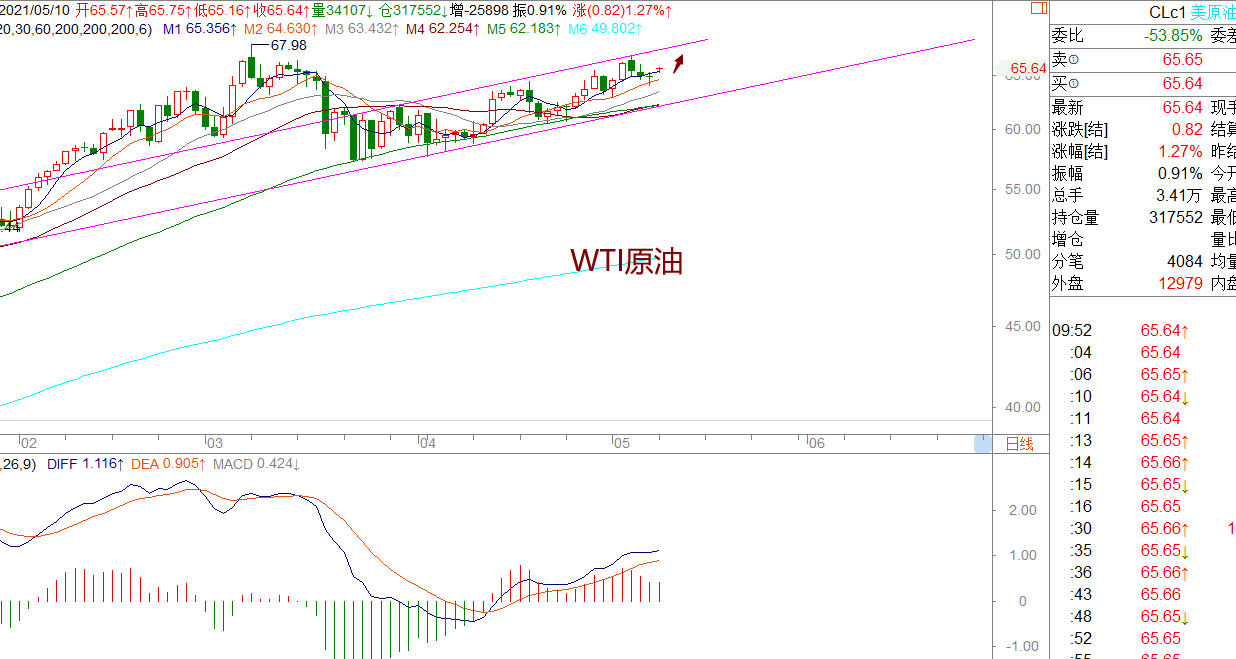
Task: Select the :04 tick row
Action: pos(1143,353)
